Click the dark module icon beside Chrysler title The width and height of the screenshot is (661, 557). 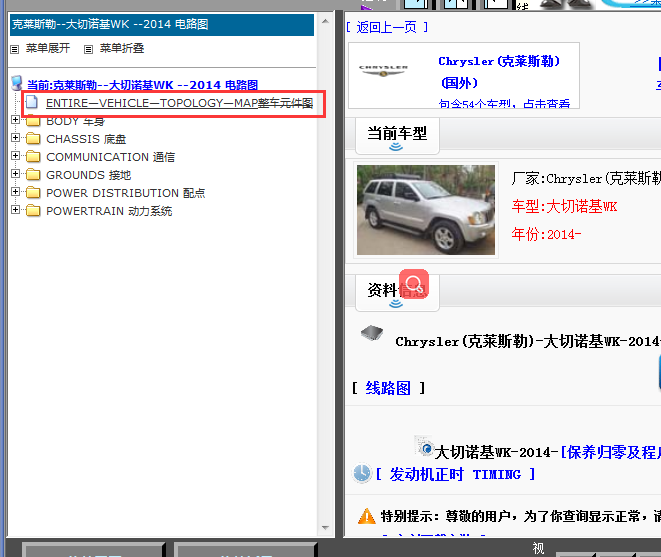372,333
